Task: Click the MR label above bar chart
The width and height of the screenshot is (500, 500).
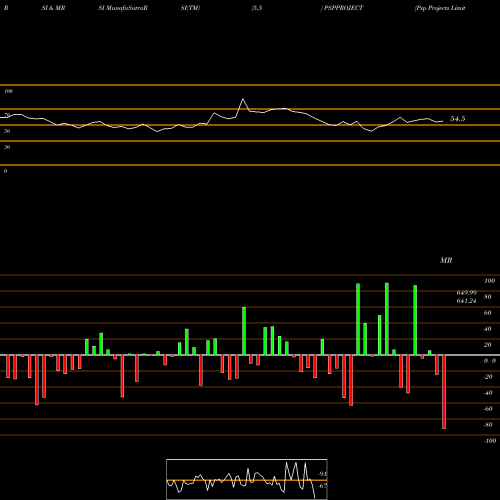Action: pyautogui.click(x=446, y=260)
